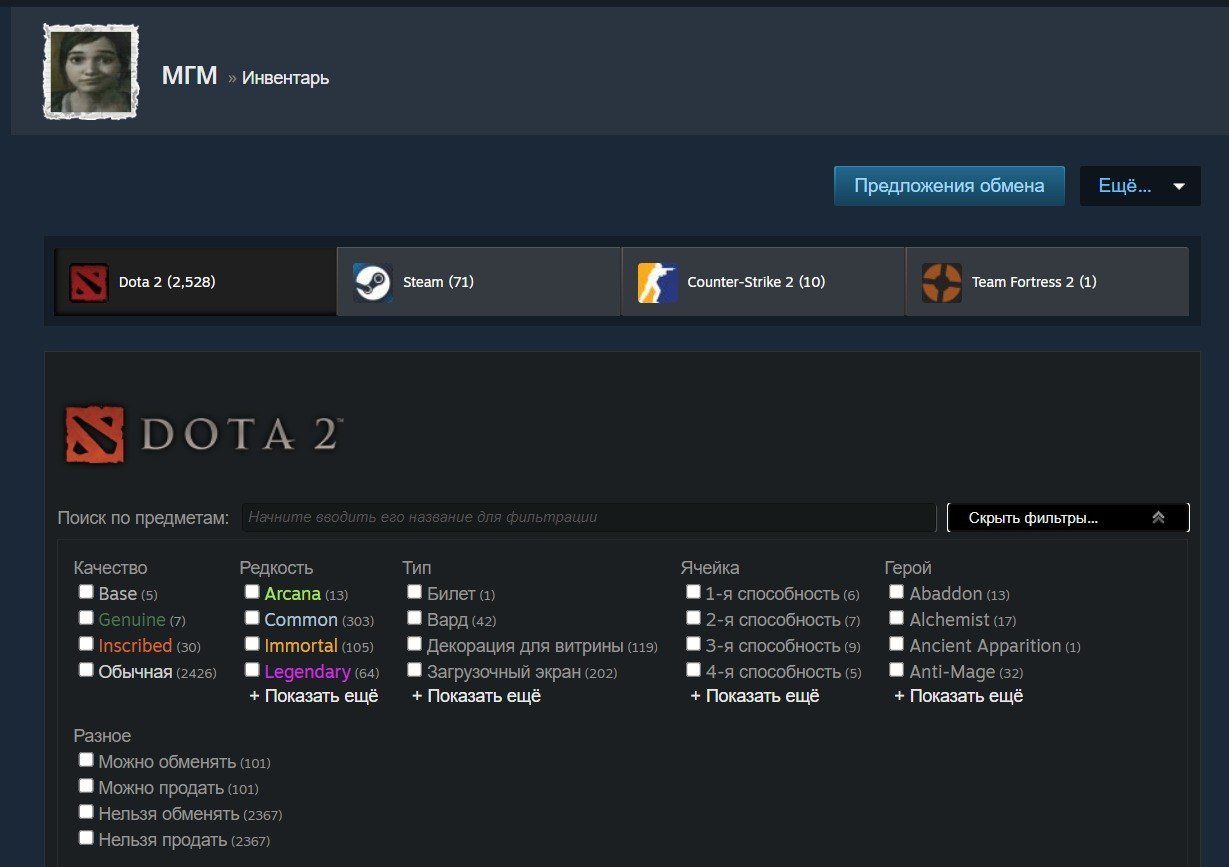This screenshot has height=867, width=1229.
Task: Expand Показать ещё under Редкость
Action: click(314, 696)
